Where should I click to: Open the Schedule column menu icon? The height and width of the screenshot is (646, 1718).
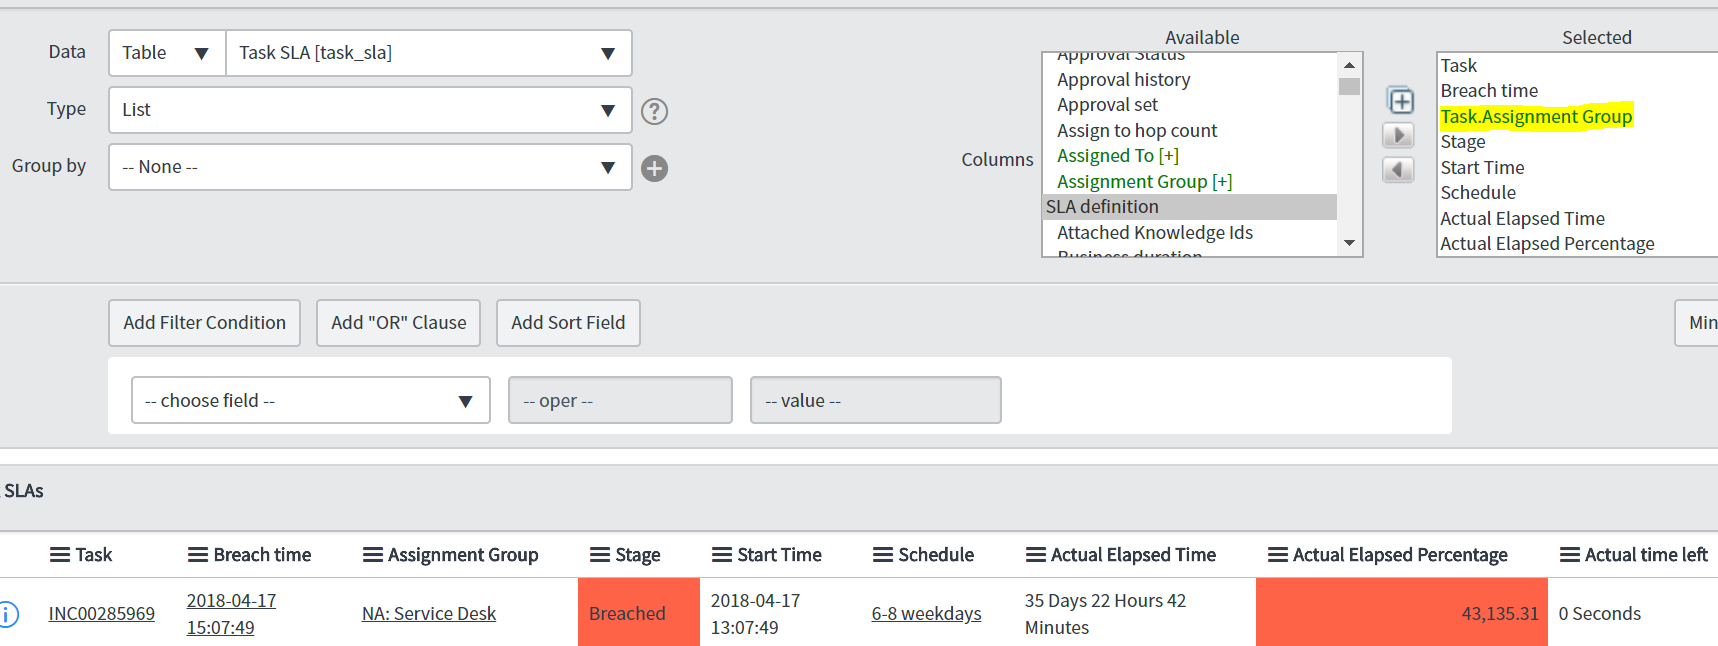coord(883,555)
